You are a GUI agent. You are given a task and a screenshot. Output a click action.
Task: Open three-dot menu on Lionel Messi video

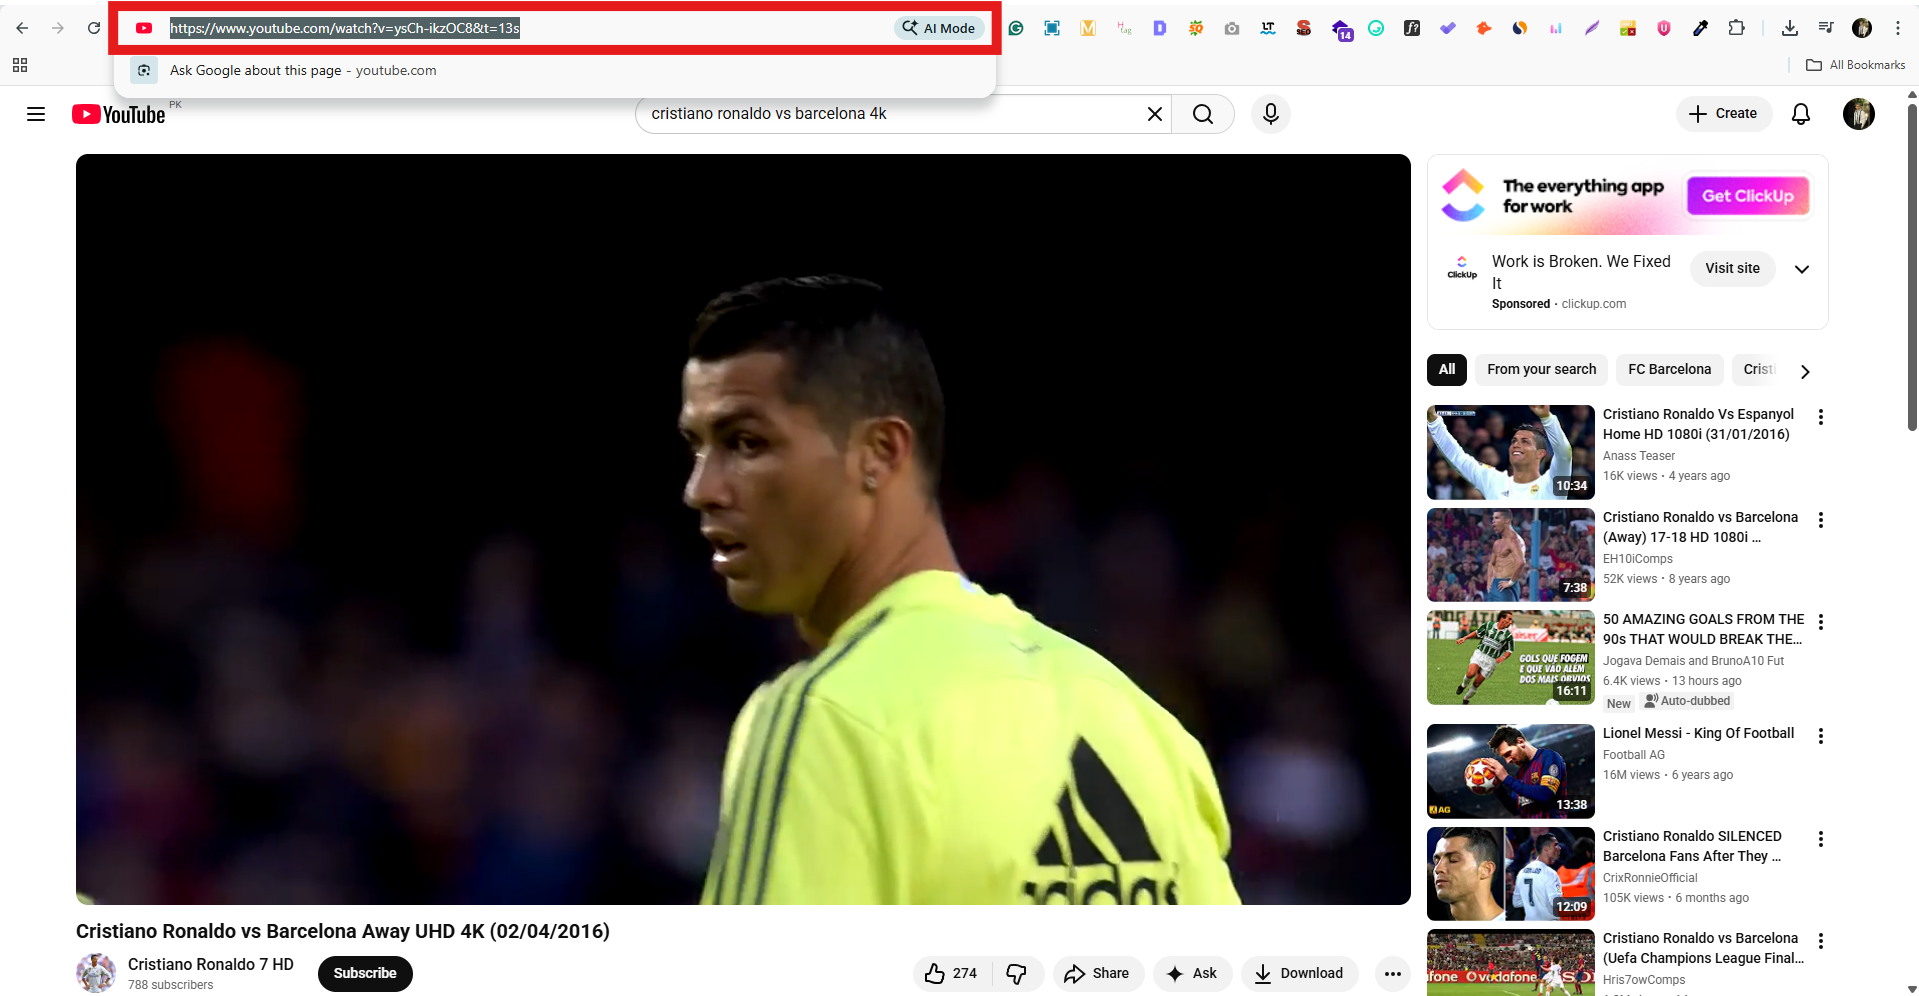click(x=1820, y=736)
